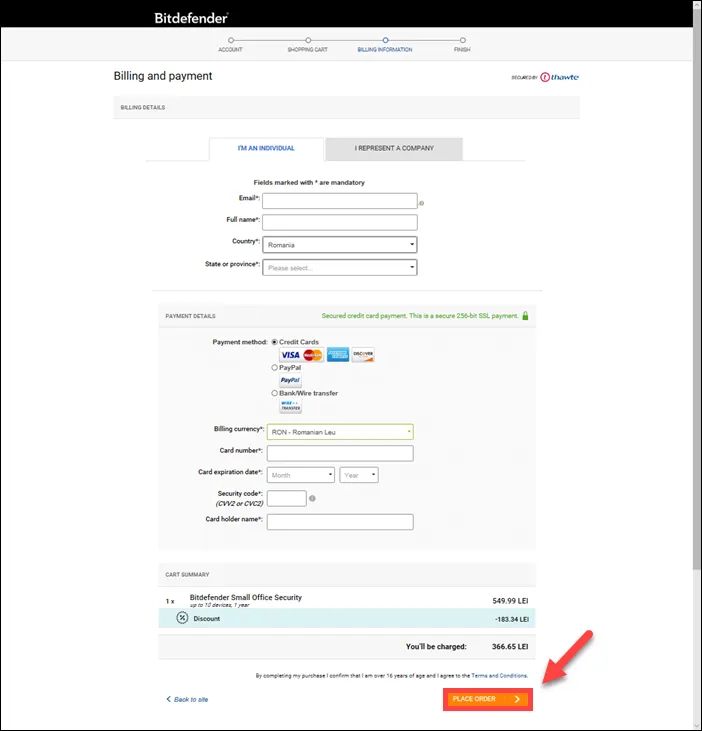Screen dimensions: 702x731
Task: Click the green SSL padlock icon
Action: point(525,316)
